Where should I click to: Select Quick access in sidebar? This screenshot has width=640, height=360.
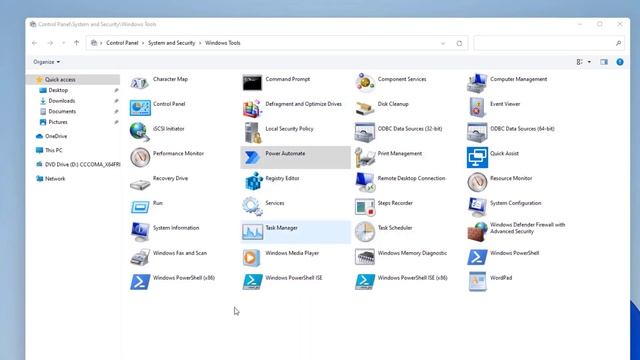tap(74, 80)
